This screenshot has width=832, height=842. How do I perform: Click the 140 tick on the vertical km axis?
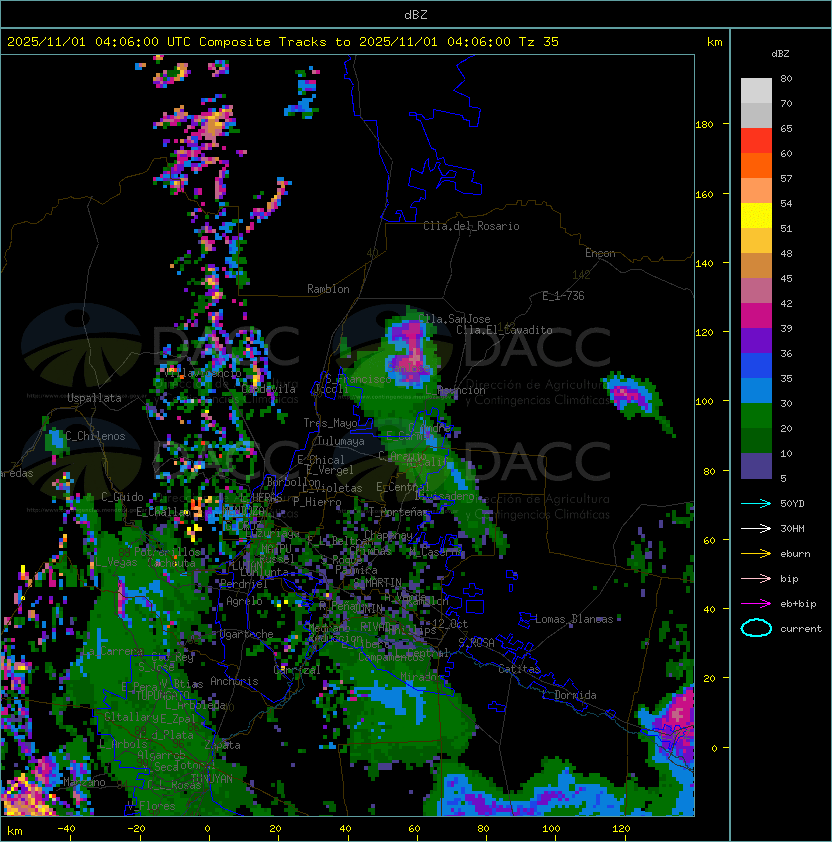(704, 263)
